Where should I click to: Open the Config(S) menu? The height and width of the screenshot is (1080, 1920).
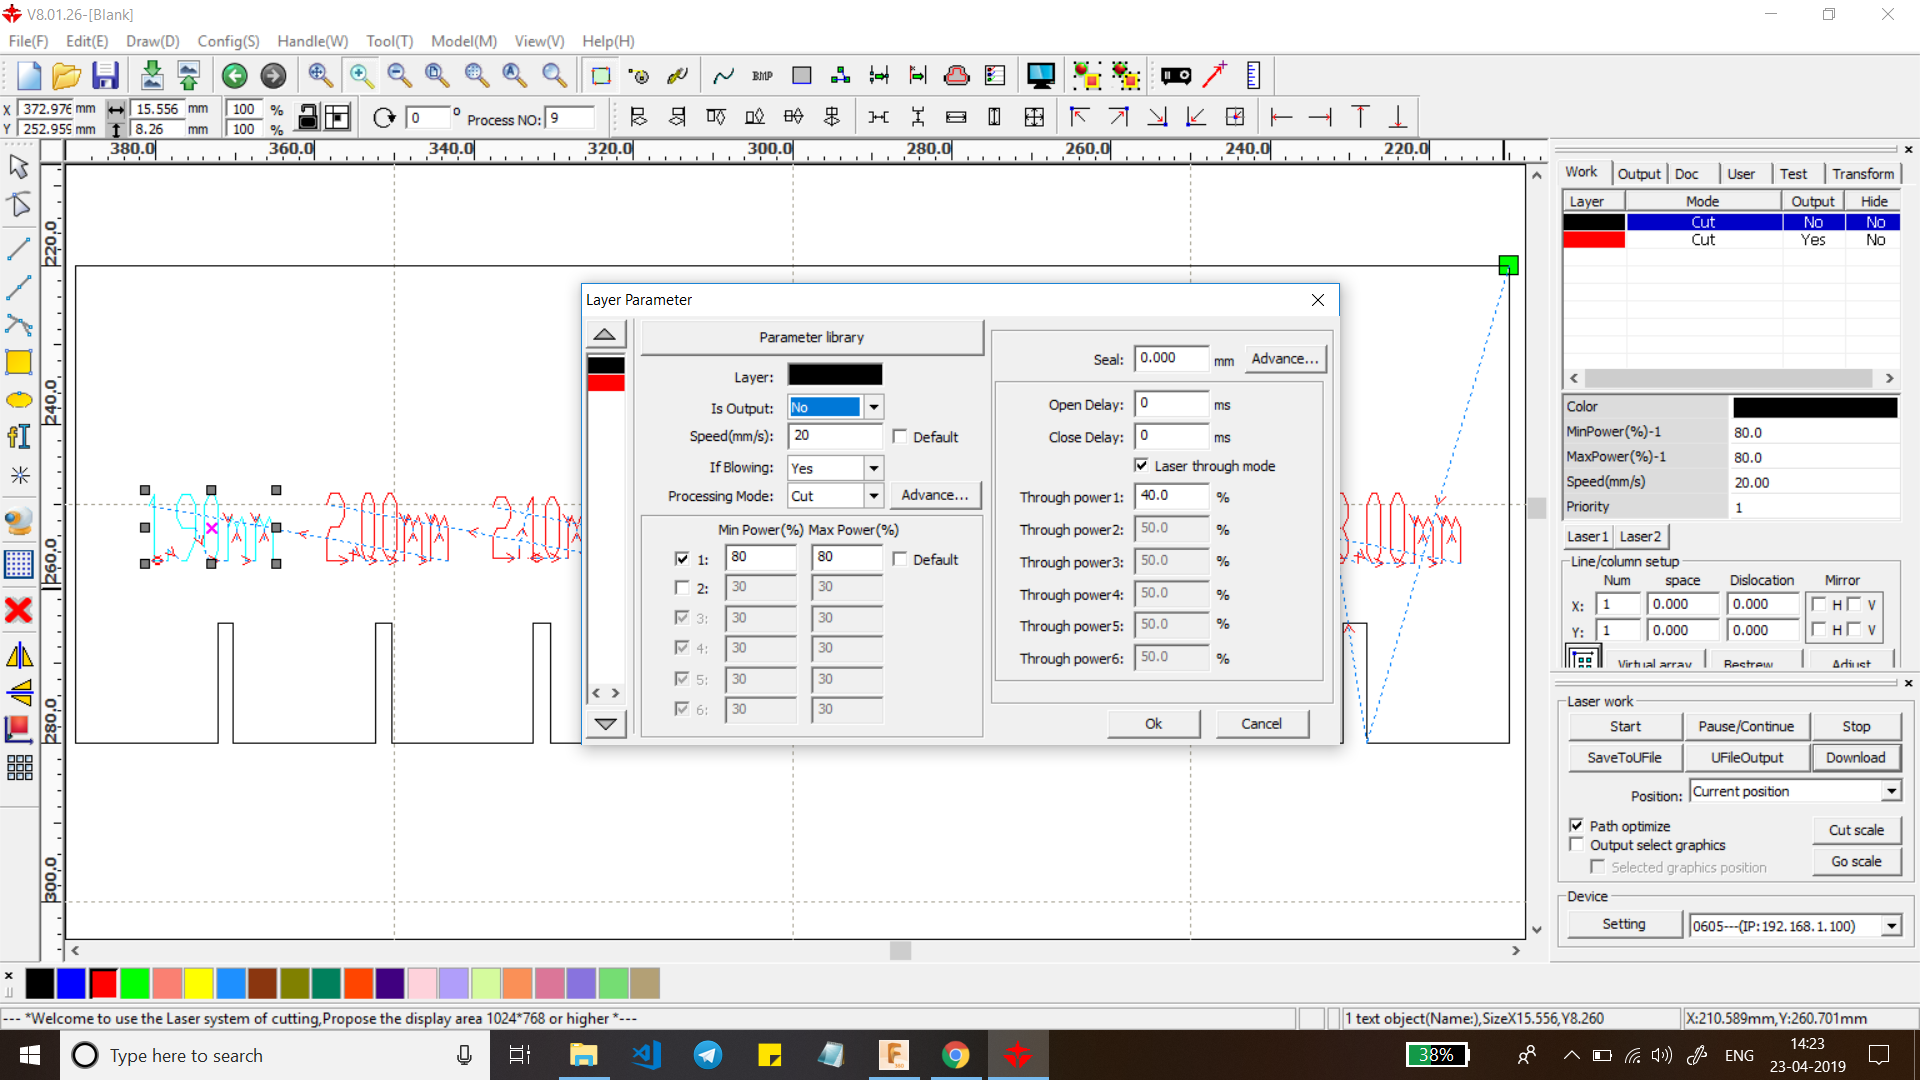tap(228, 41)
